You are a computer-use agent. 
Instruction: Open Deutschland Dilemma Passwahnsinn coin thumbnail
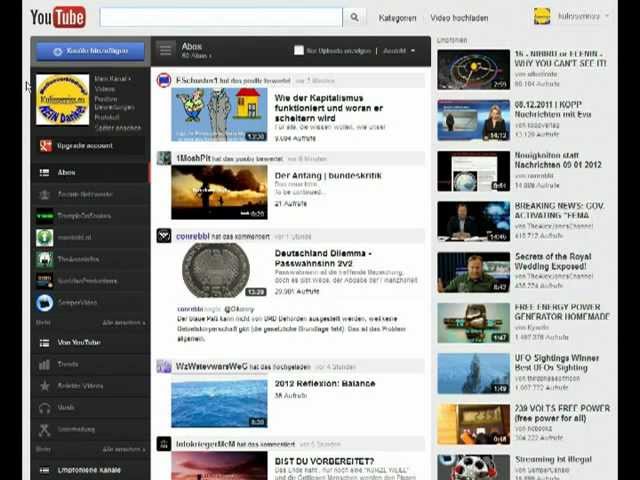219,270
